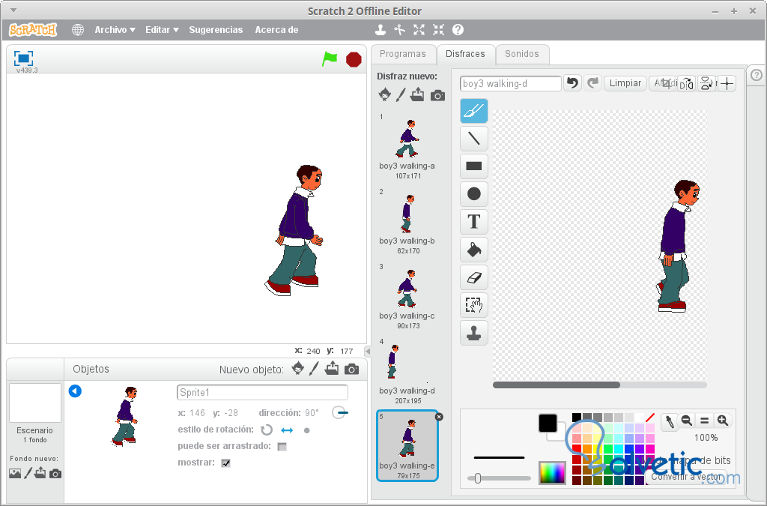This screenshot has height=506, width=767.
Task: Set rotation style to all around
Action: point(267,430)
